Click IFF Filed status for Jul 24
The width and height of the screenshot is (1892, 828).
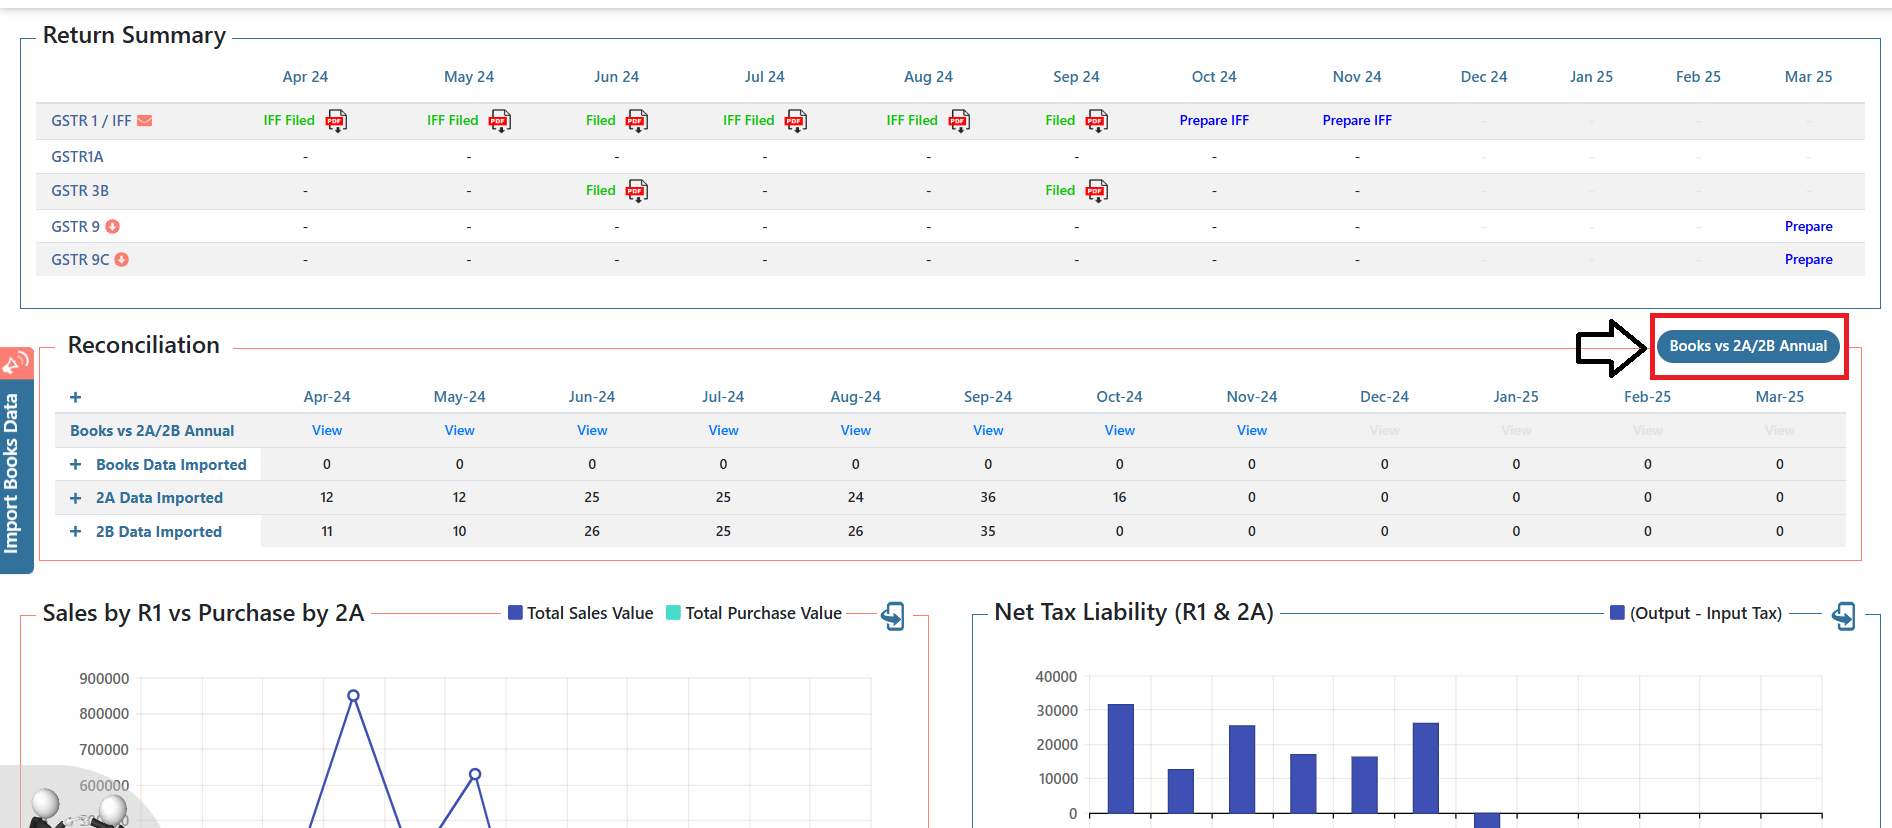[748, 121]
